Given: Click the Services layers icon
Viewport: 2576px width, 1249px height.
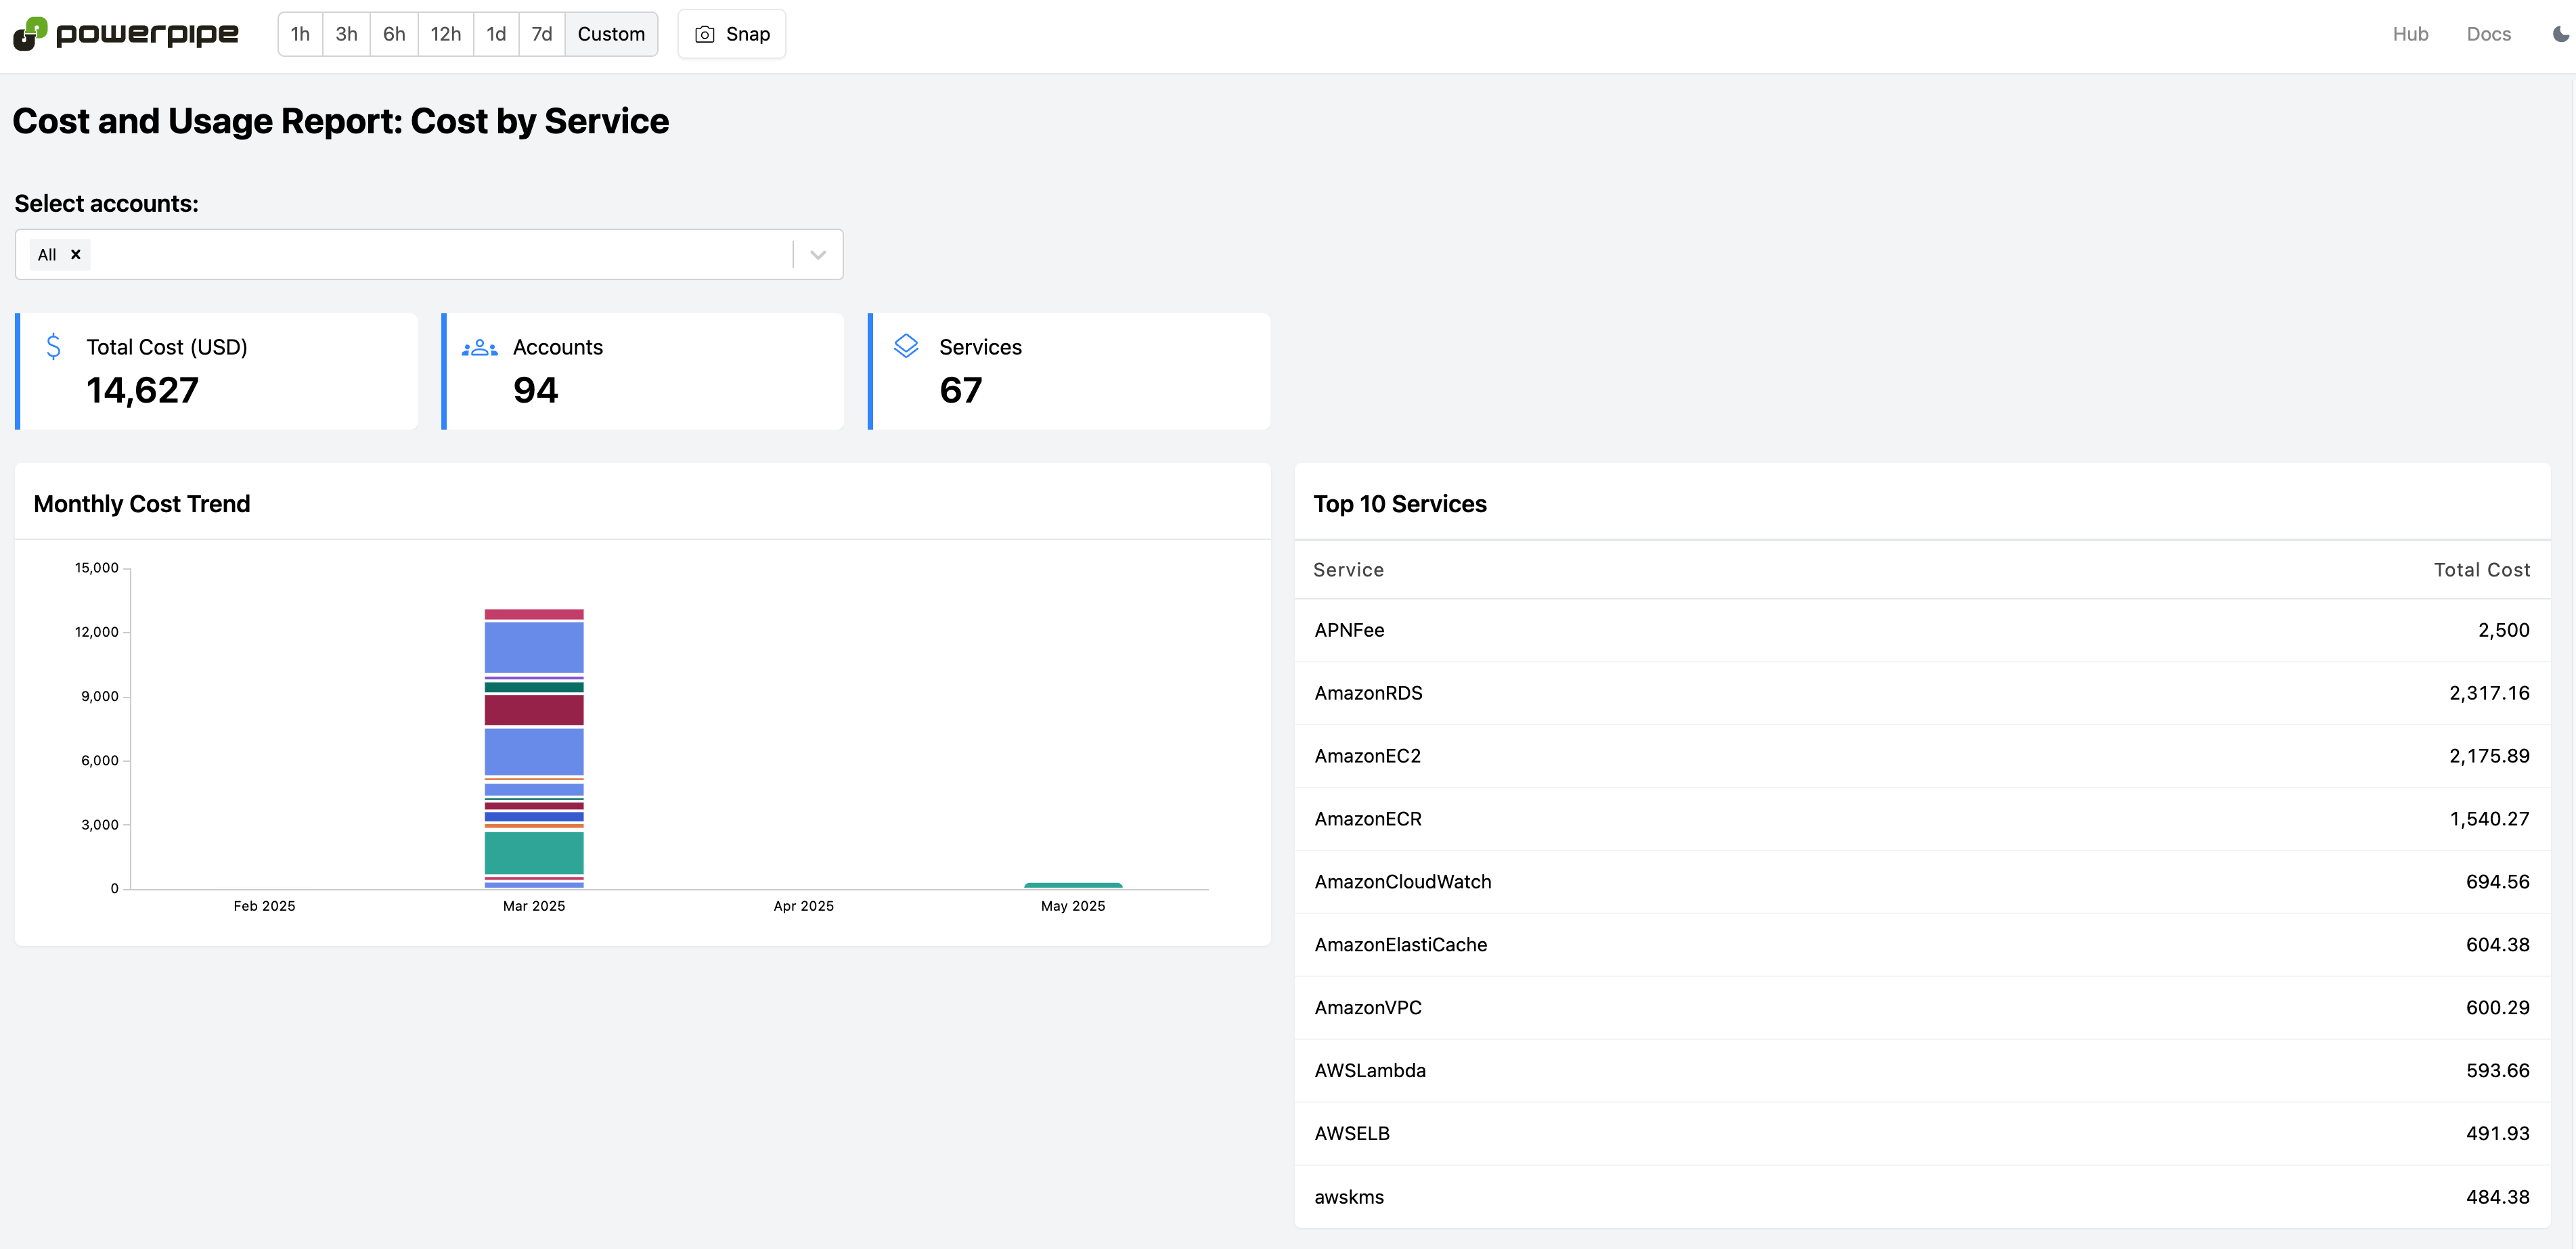Looking at the screenshot, I should point(906,346).
